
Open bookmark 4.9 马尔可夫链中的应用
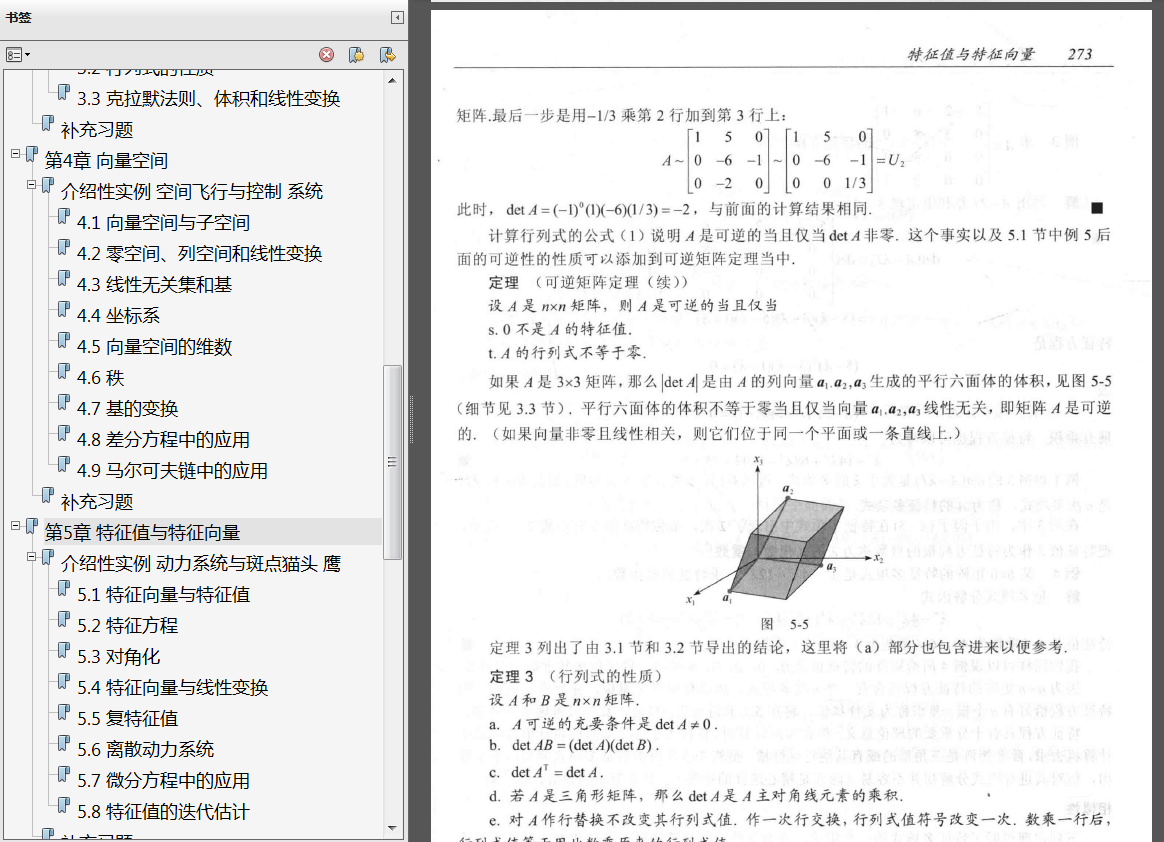click(x=172, y=471)
